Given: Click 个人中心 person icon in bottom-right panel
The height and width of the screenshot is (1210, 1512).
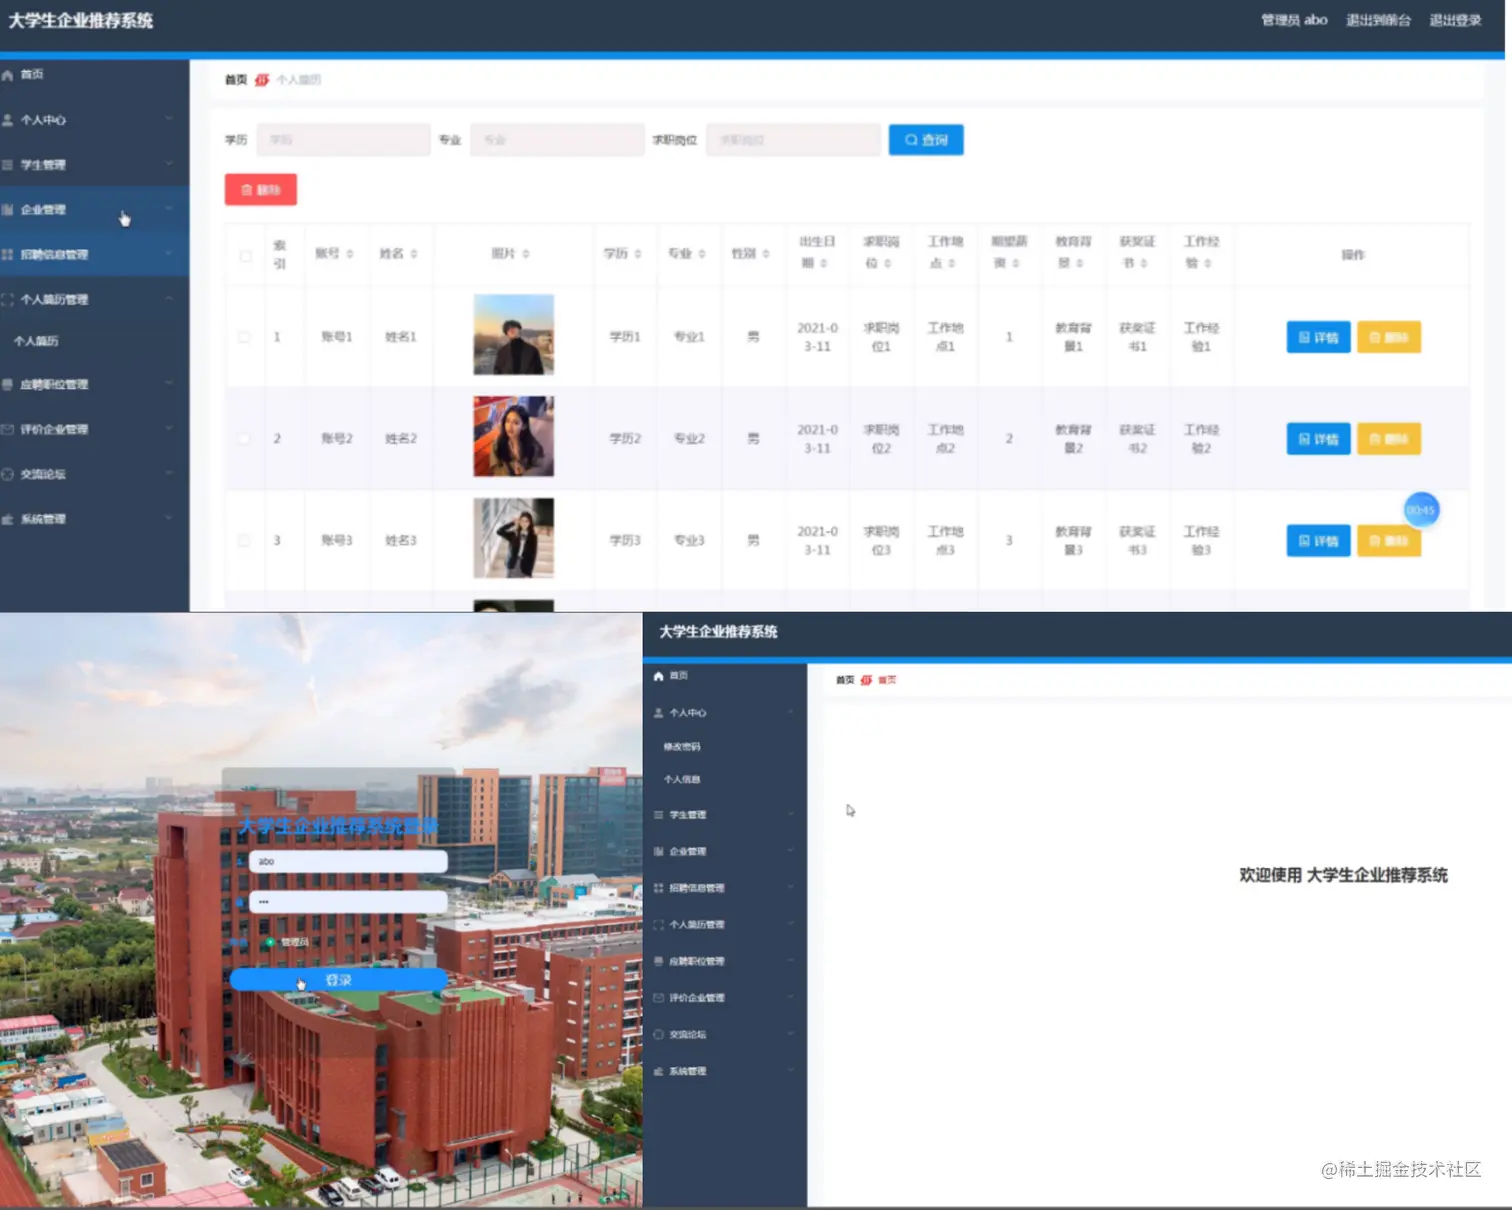Looking at the screenshot, I should (x=658, y=713).
